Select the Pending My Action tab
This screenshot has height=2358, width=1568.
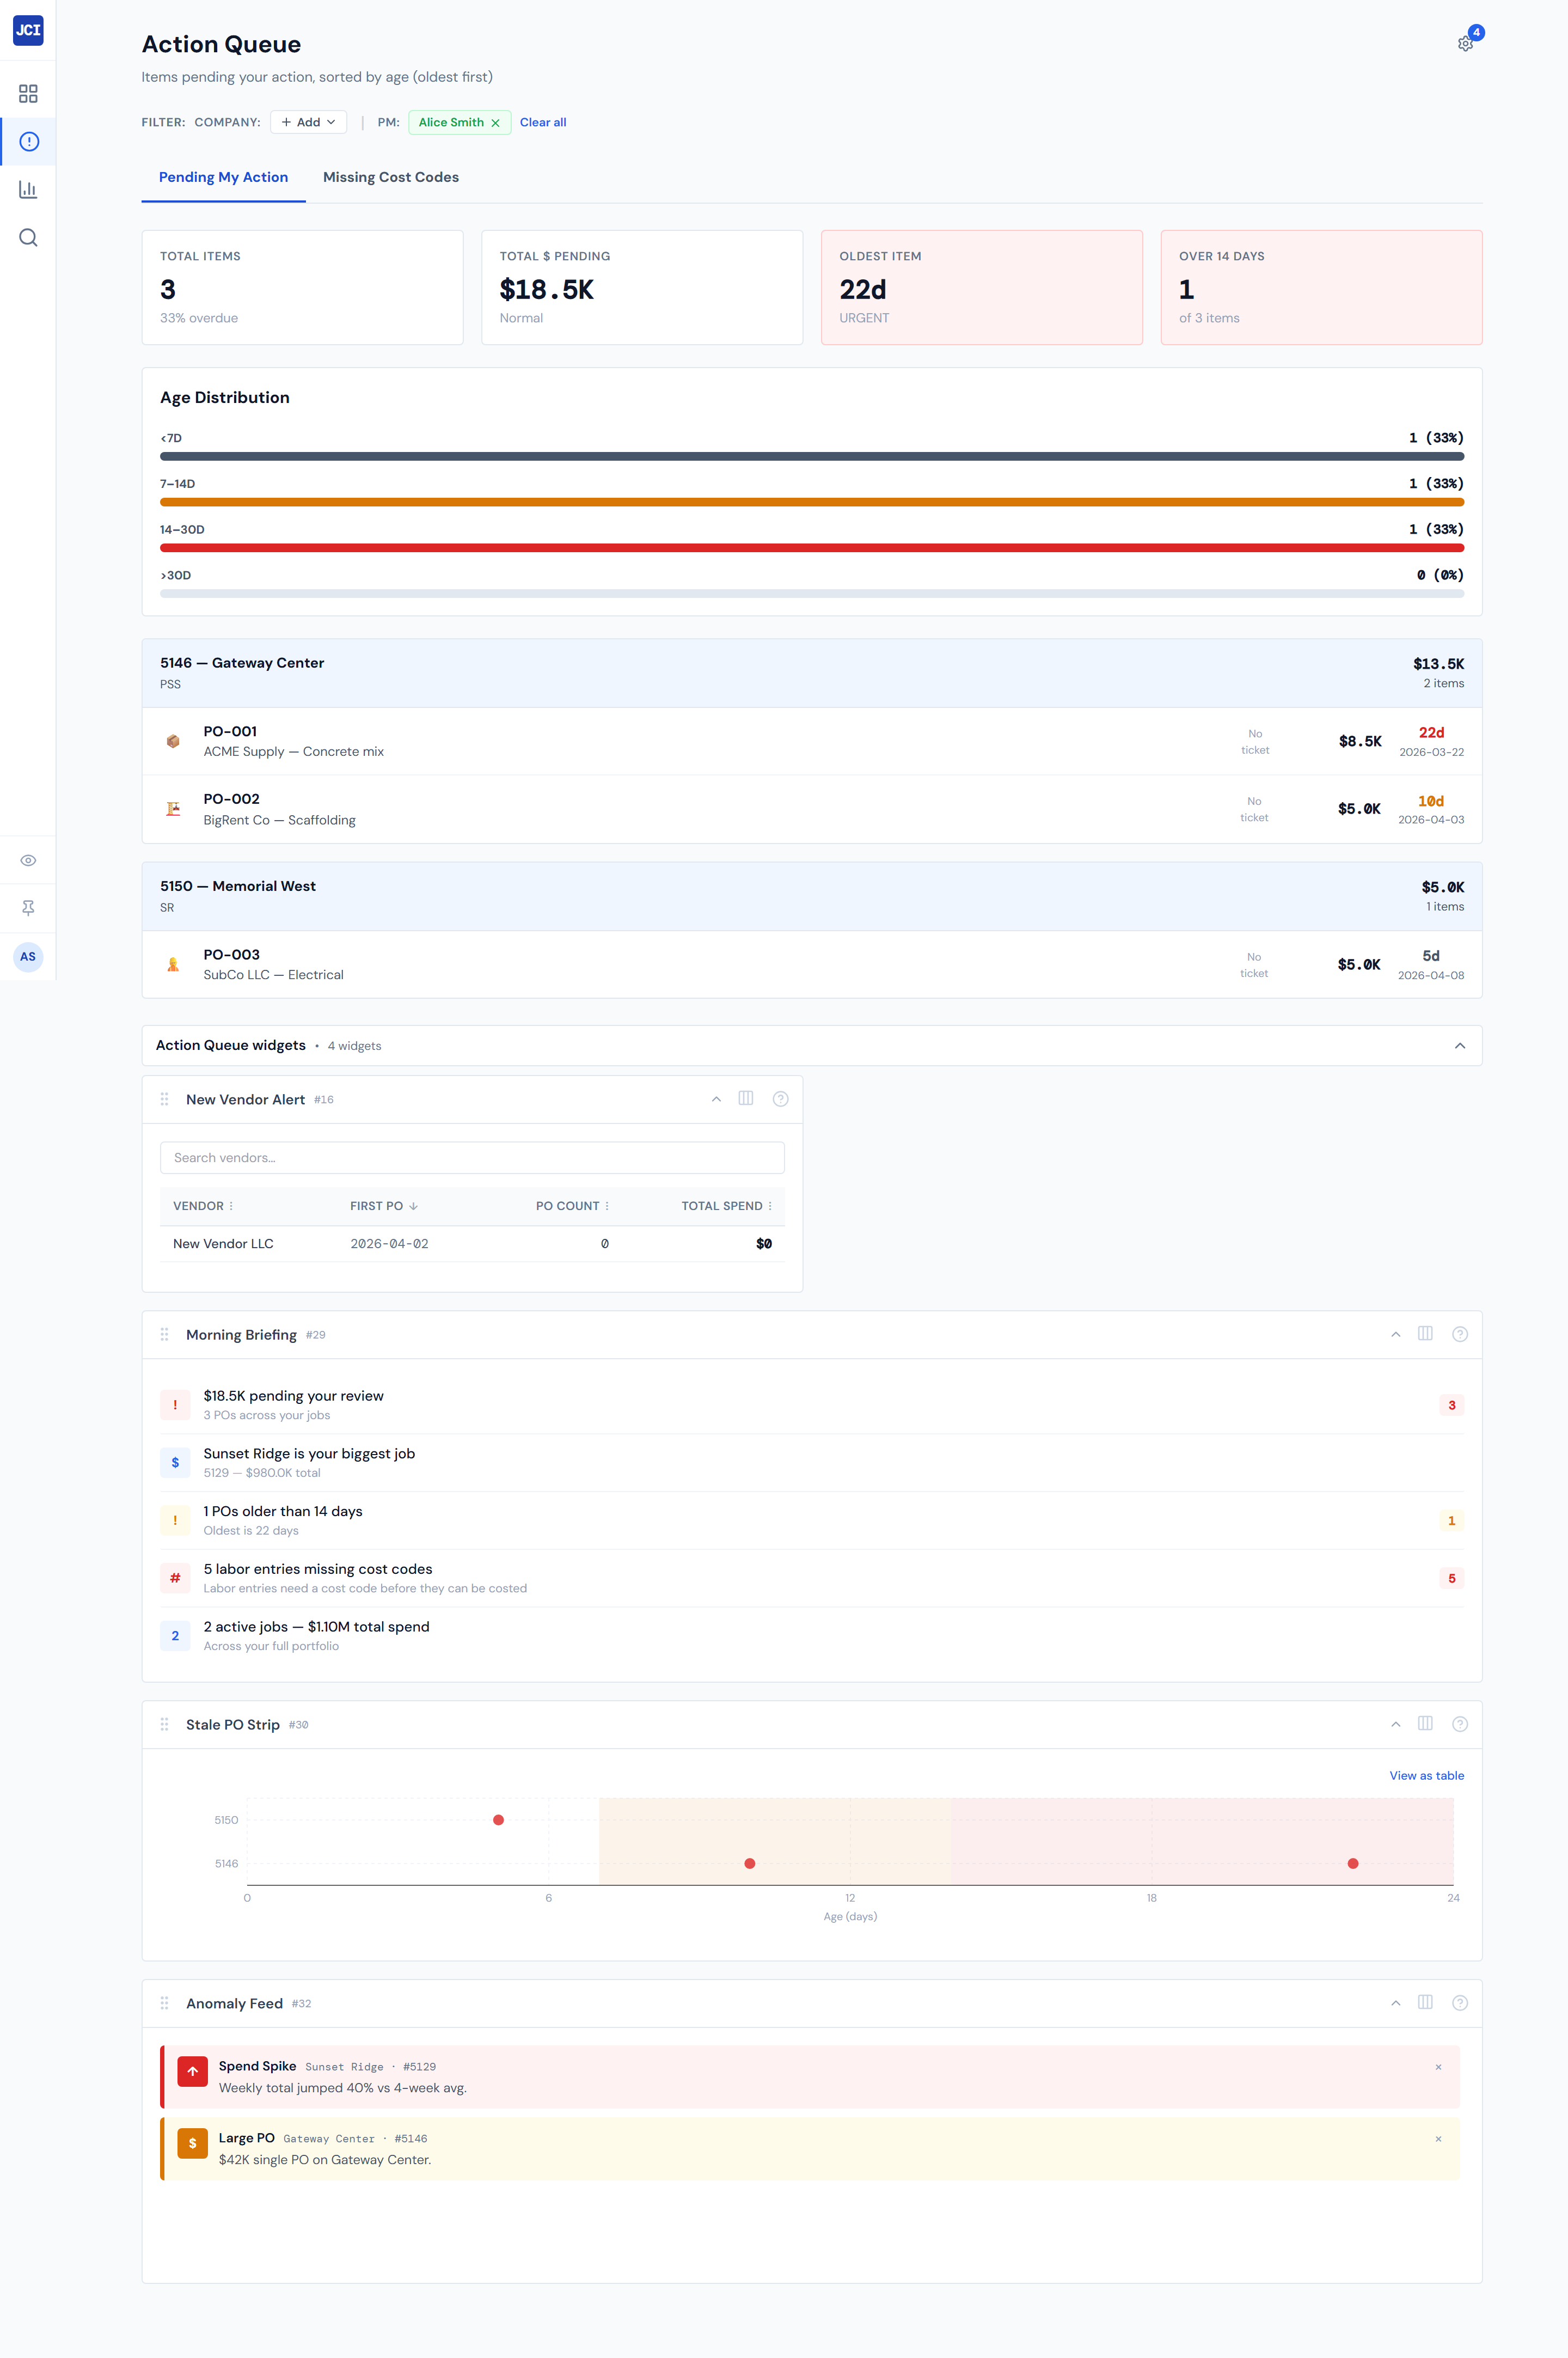tap(223, 177)
